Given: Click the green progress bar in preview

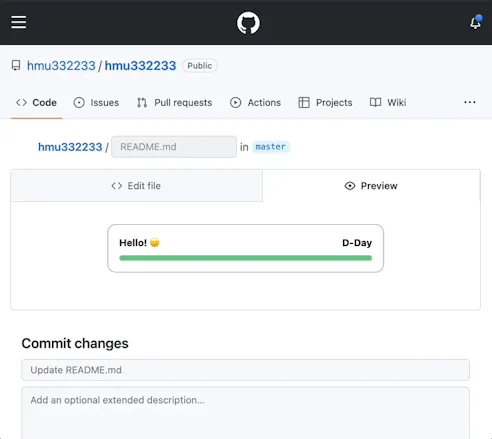Looking at the screenshot, I should 246,258.
